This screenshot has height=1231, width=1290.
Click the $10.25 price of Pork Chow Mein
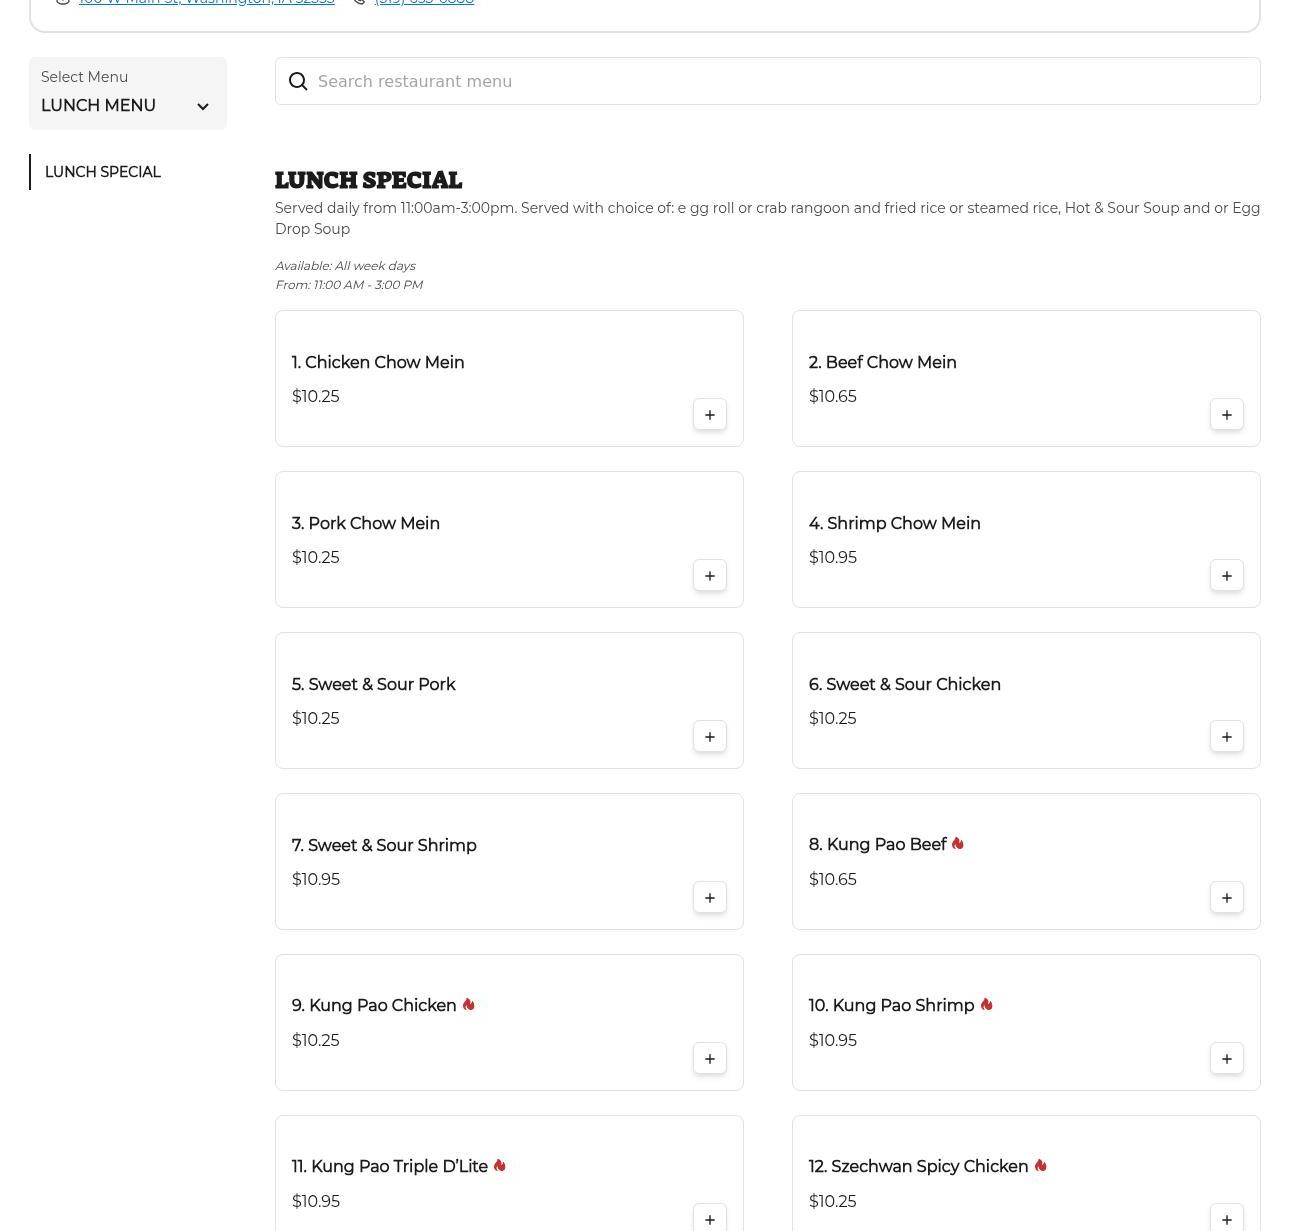tap(316, 558)
